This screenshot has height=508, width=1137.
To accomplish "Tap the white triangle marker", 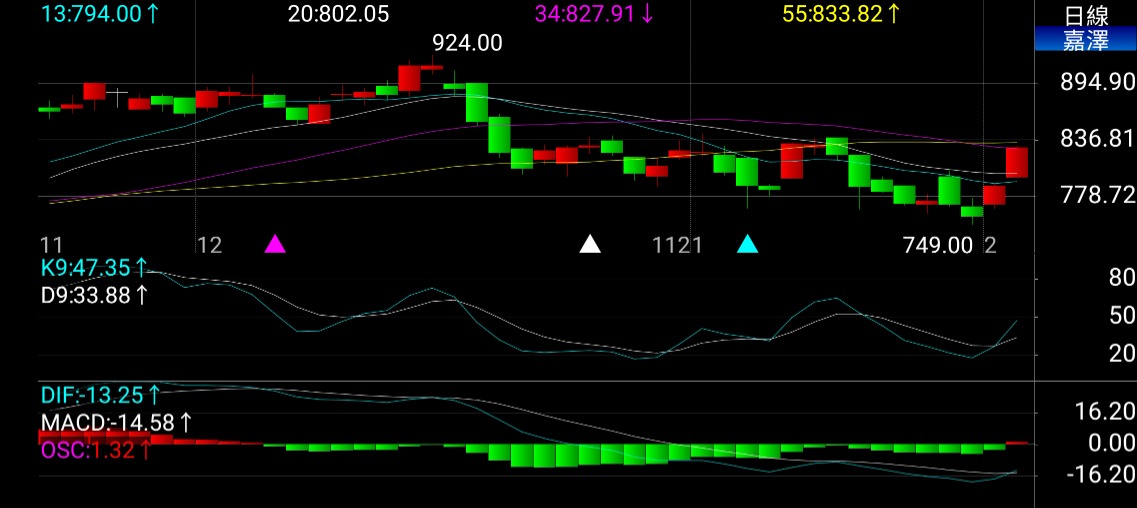I will point(590,243).
